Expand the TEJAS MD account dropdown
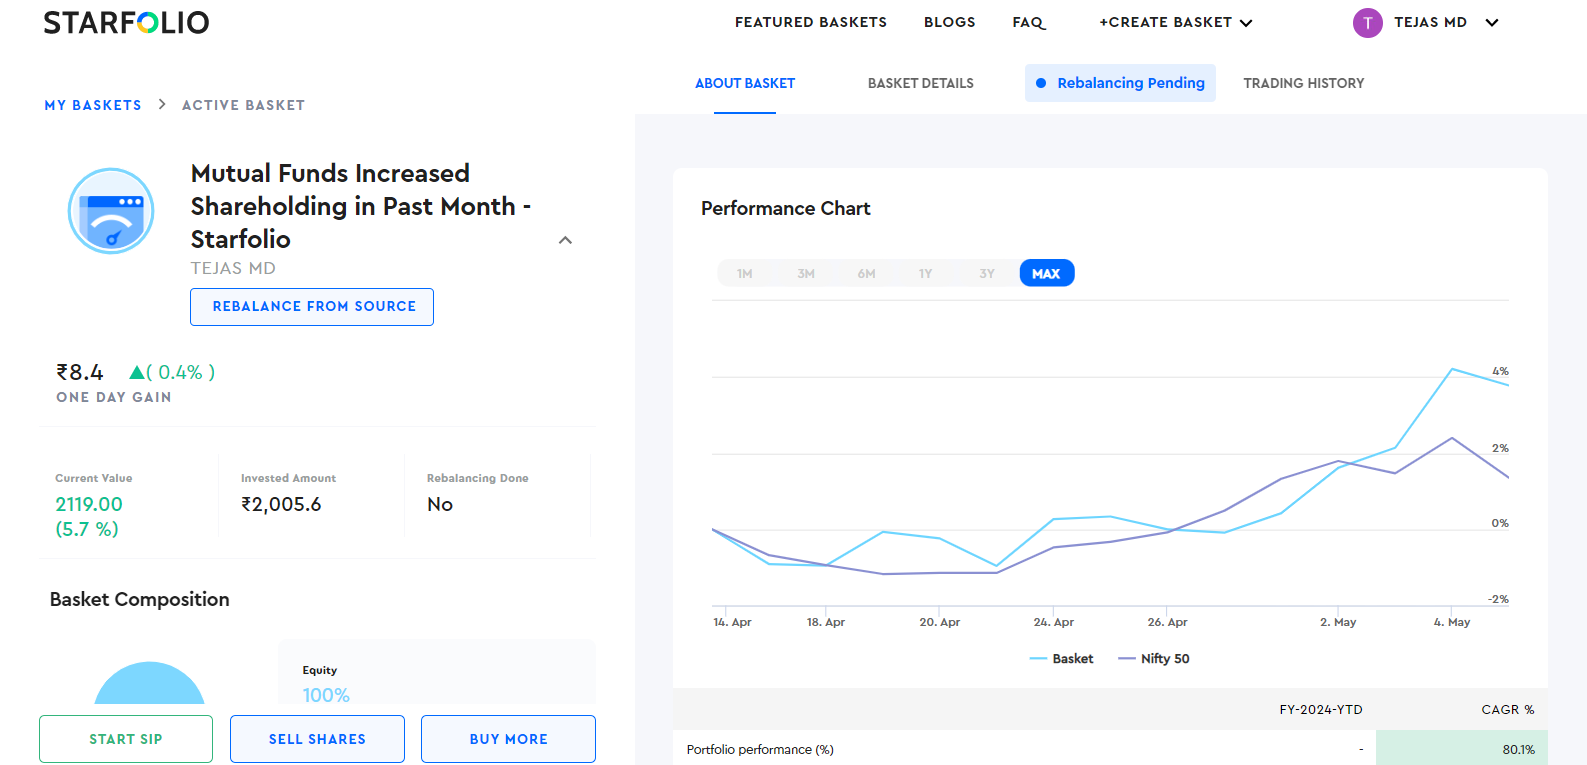The height and width of the screenshot is (765, 1587). 1492,22
